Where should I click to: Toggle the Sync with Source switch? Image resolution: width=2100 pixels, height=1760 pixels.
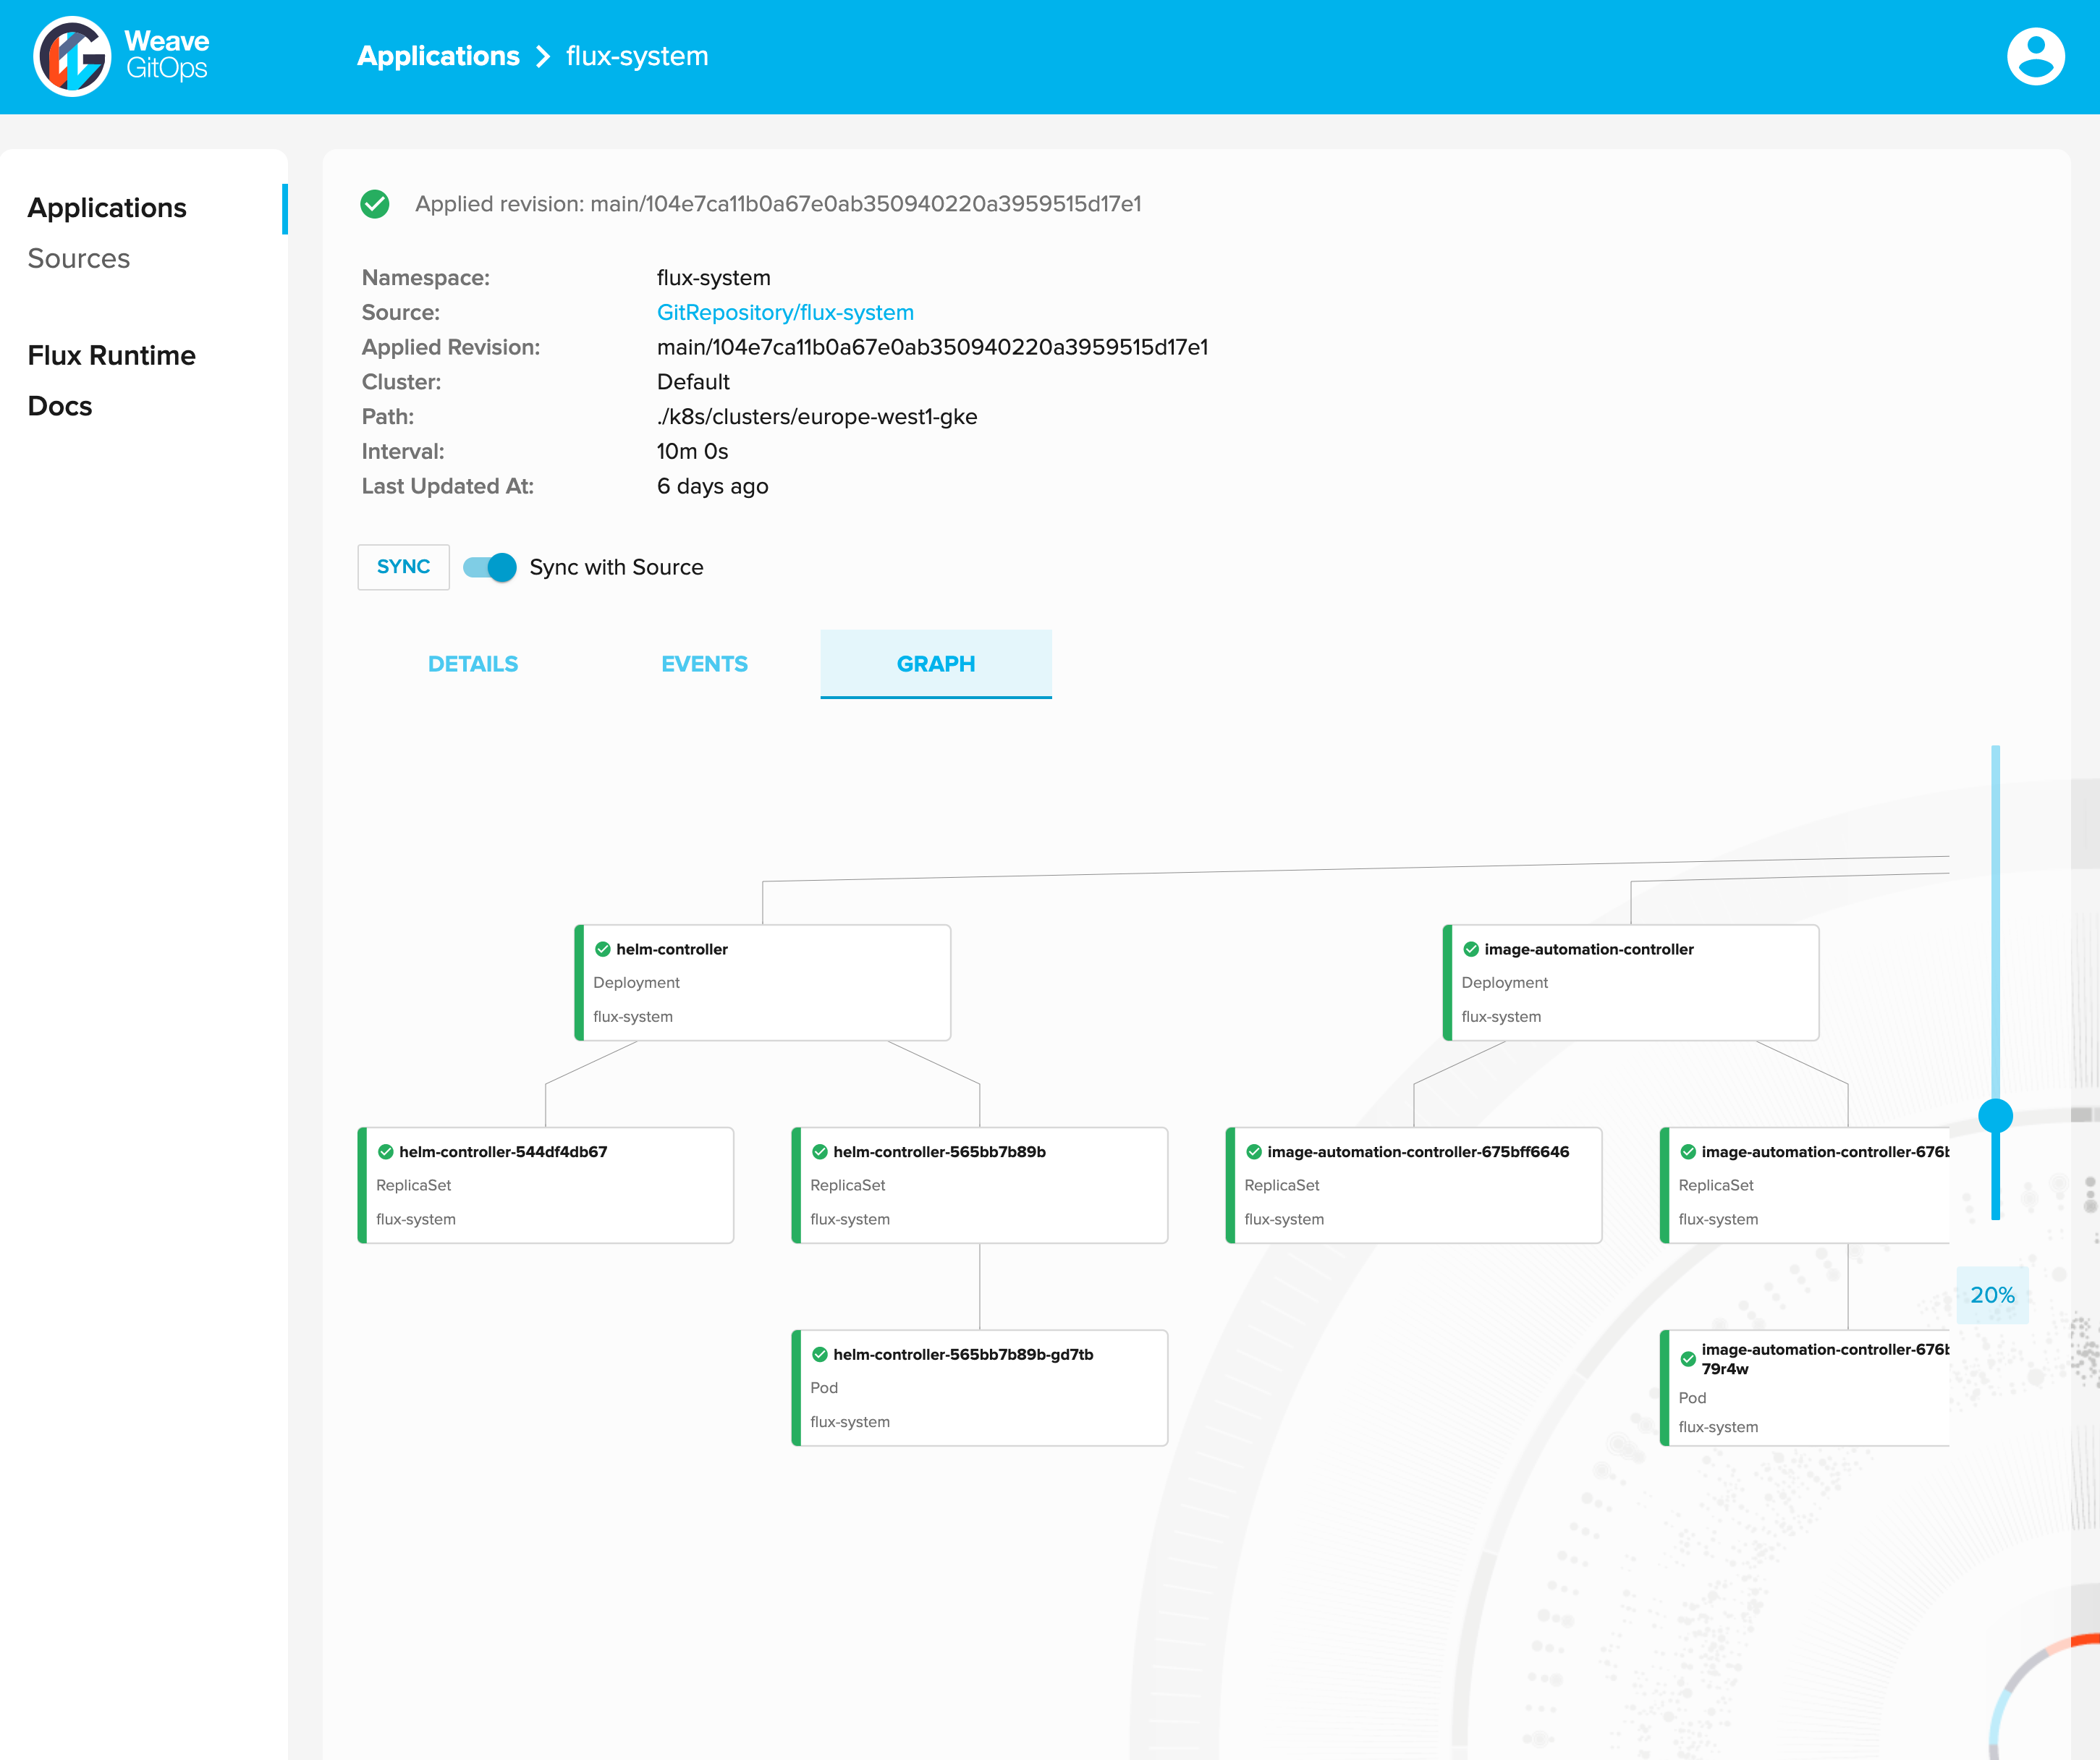(488, 567)
